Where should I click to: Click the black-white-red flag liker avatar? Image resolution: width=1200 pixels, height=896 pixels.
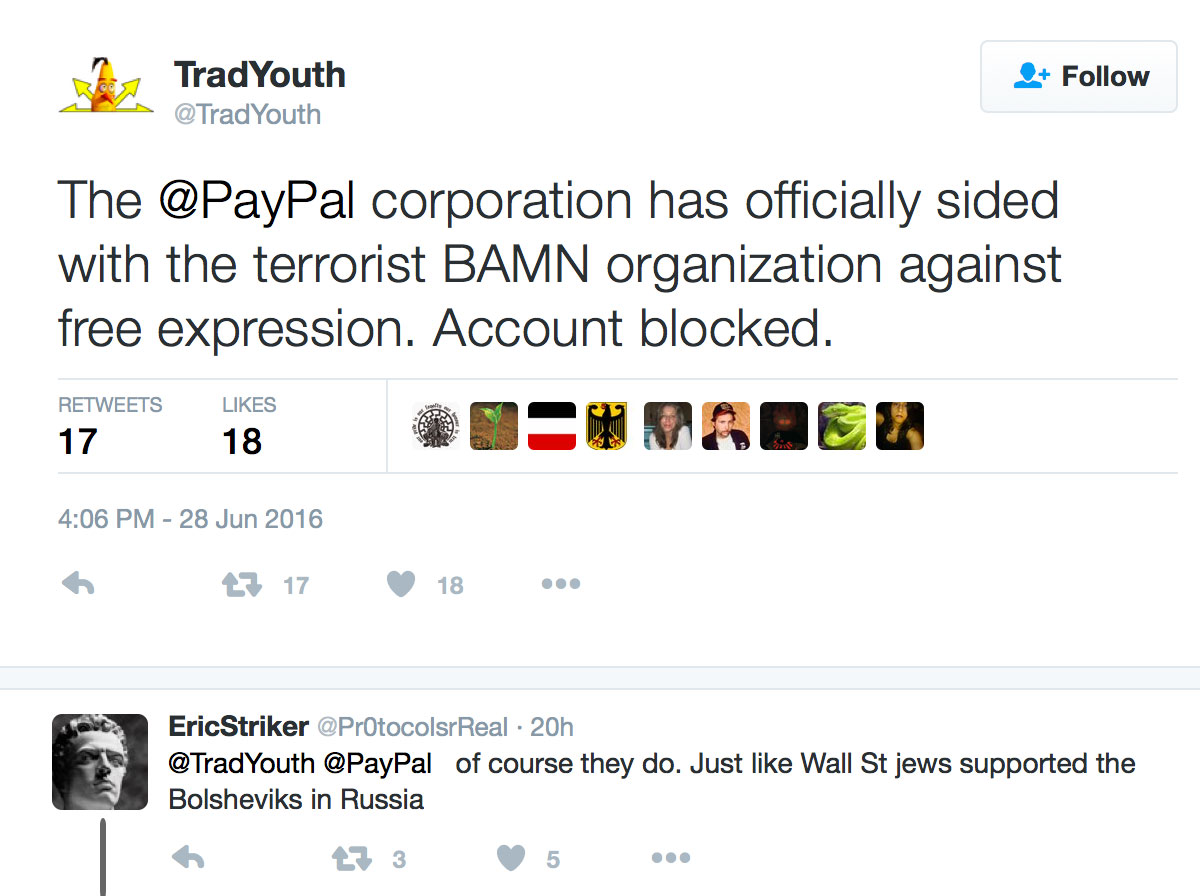pyautogui.click(x=552, y=426)
